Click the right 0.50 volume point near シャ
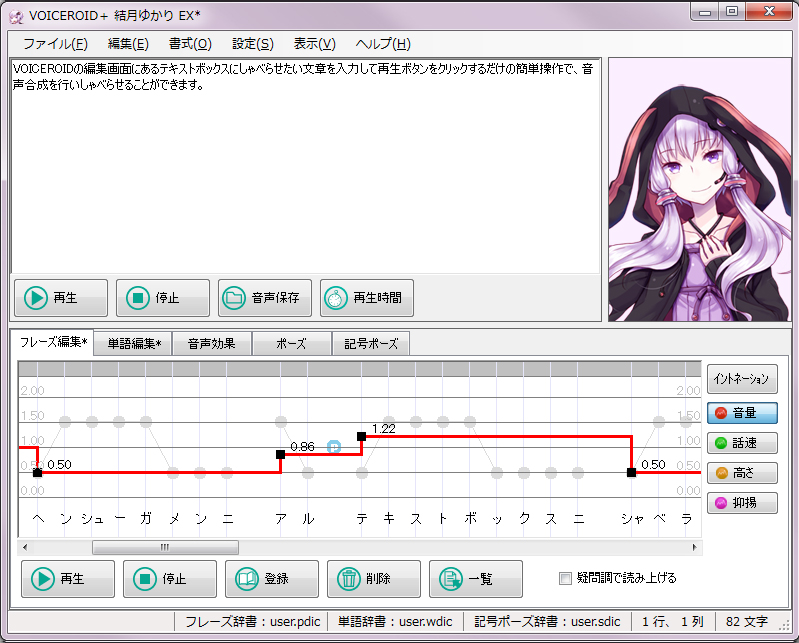 click(x=631, y=472)
